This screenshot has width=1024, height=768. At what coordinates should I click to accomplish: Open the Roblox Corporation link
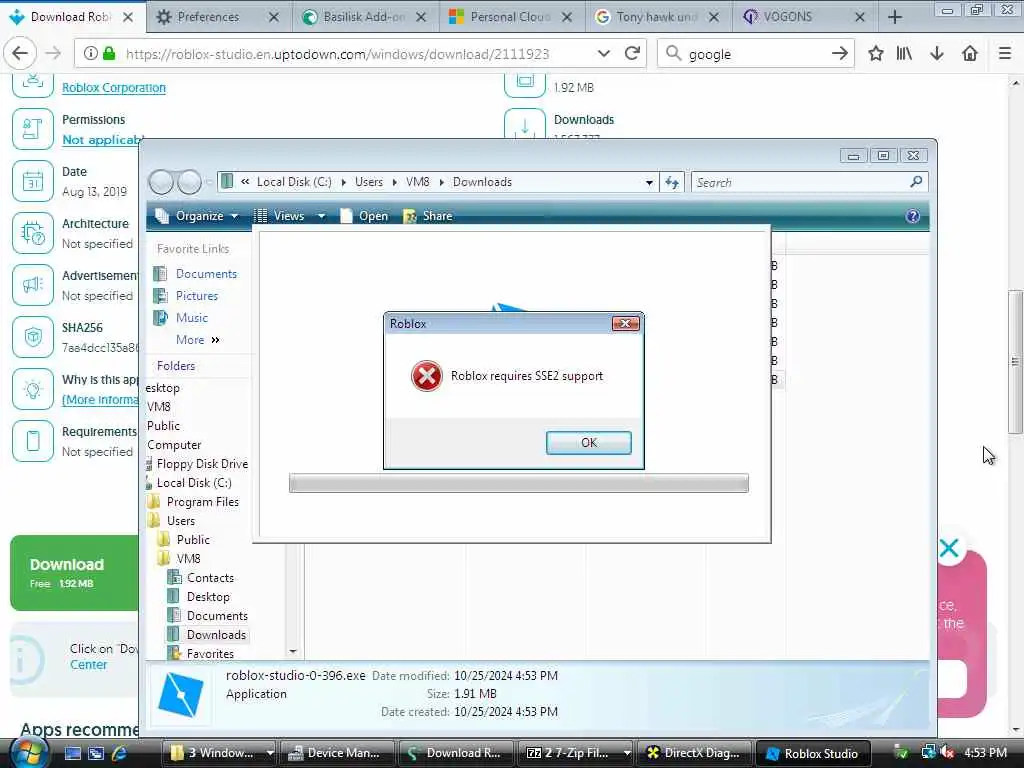click(114, 88)
